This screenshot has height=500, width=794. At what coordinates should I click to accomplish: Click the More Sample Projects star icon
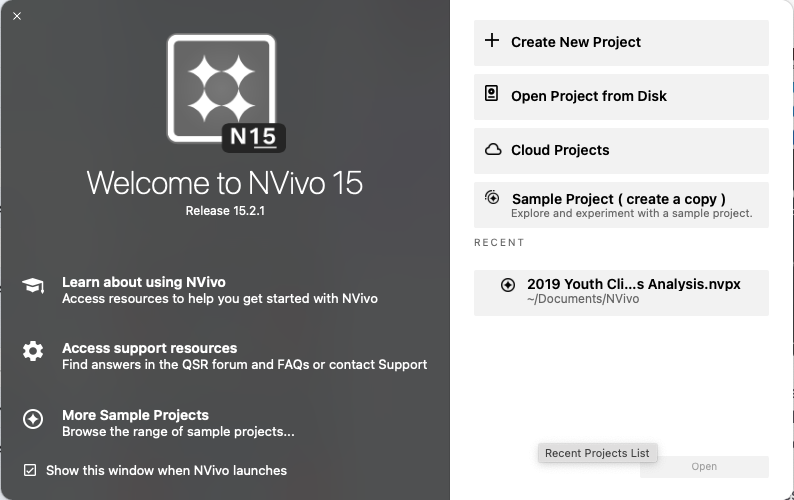pyautogui.click(x=33, y=419)
